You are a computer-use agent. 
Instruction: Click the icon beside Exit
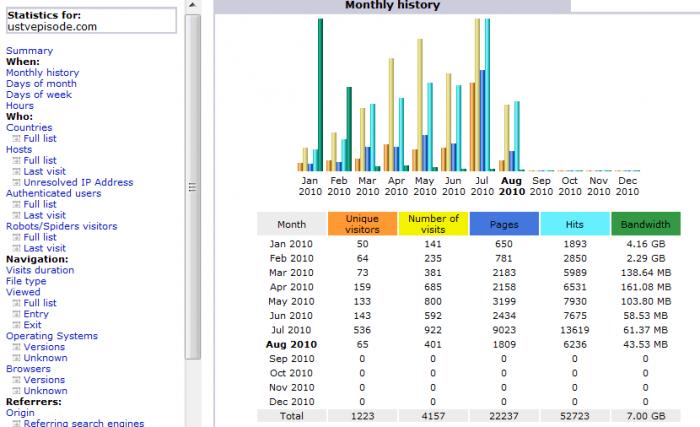[17, 325]
